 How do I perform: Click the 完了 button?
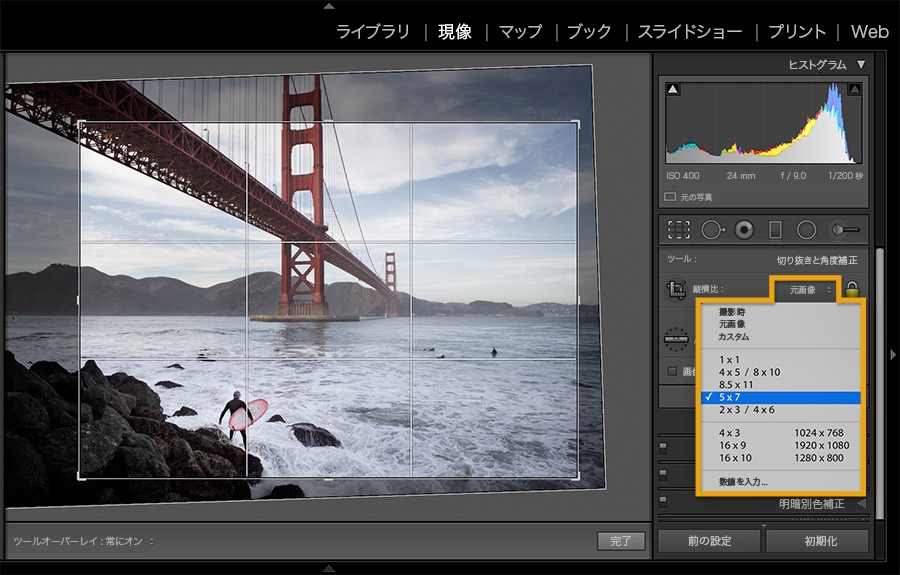pyautogui.click(x=621, y=541)
